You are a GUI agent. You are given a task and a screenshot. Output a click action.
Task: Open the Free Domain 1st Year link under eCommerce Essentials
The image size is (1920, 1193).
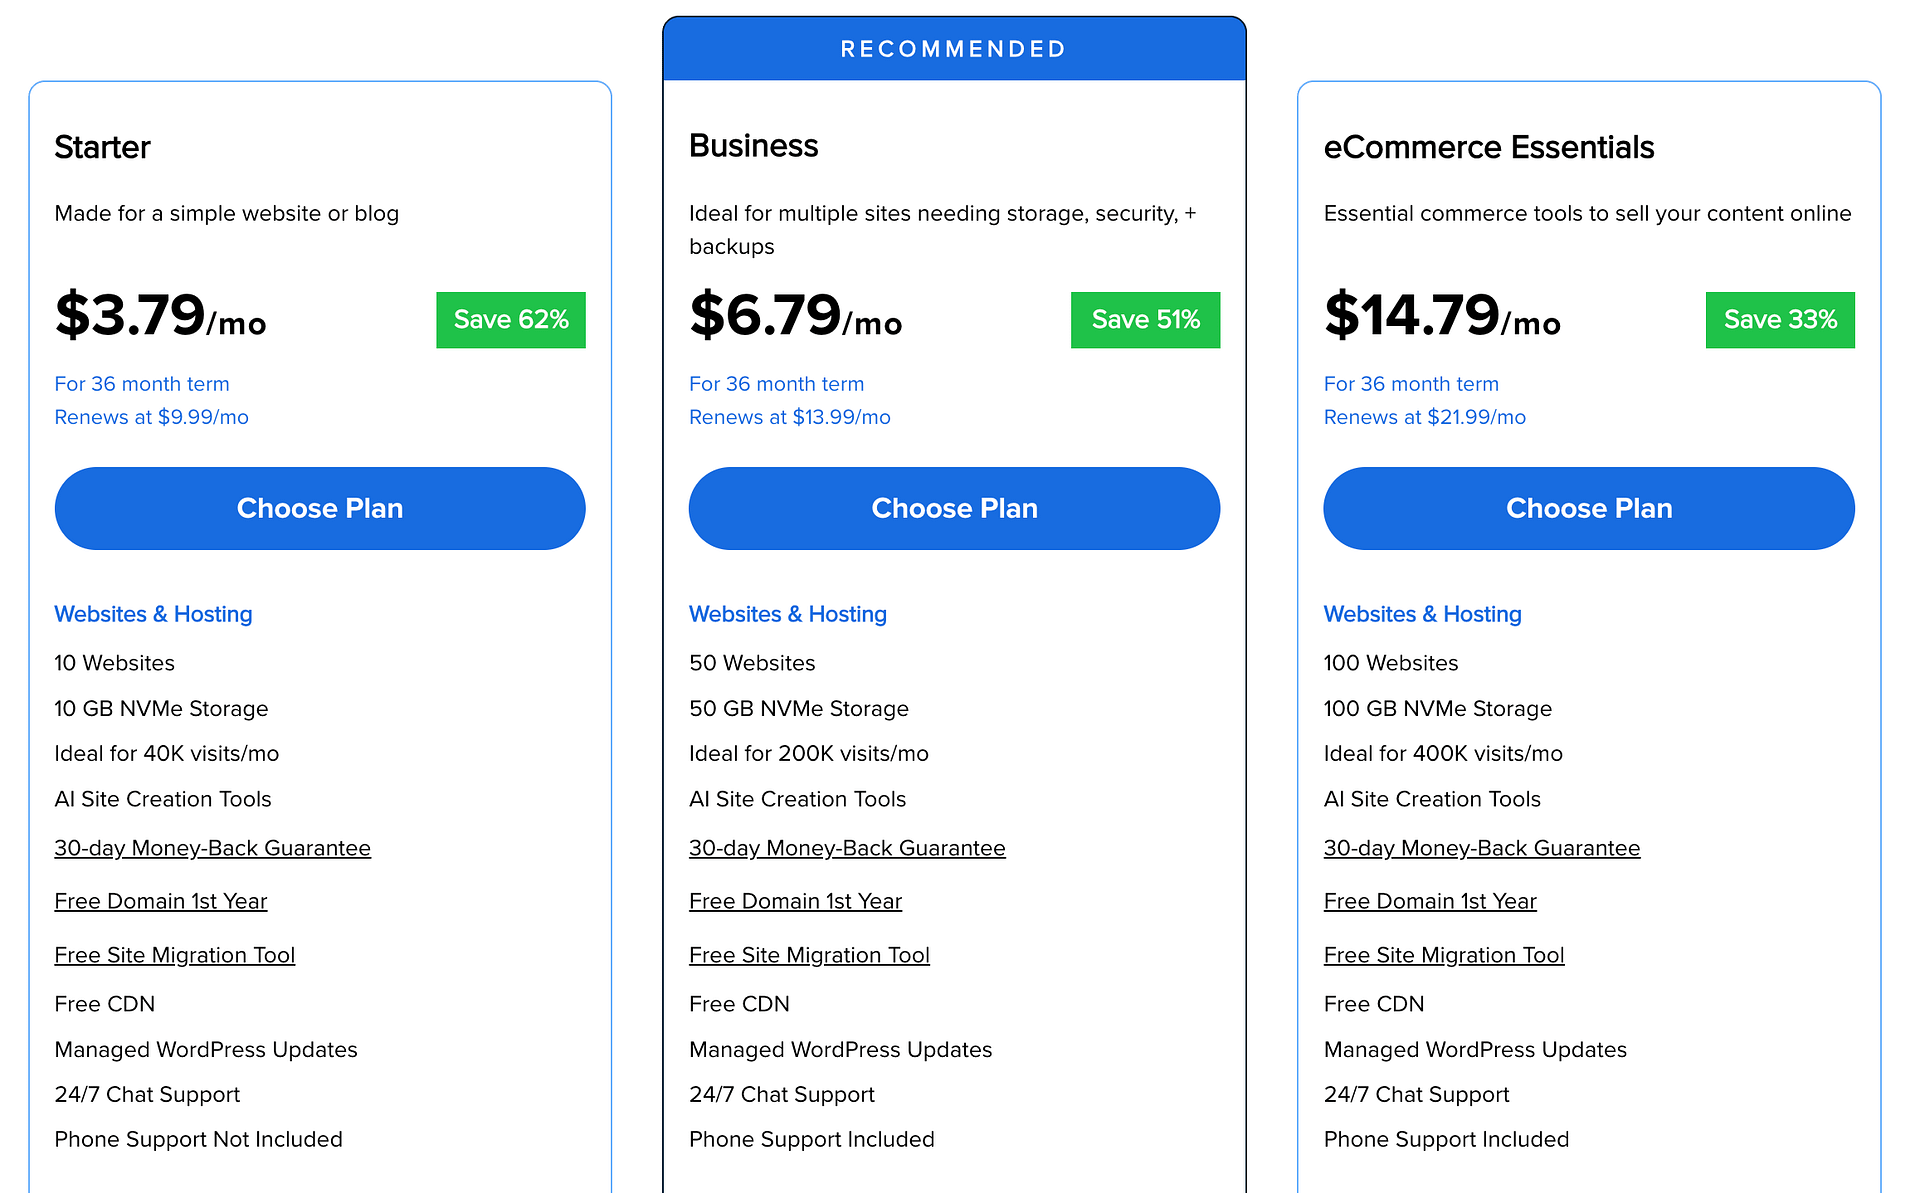click(1430, 901)
